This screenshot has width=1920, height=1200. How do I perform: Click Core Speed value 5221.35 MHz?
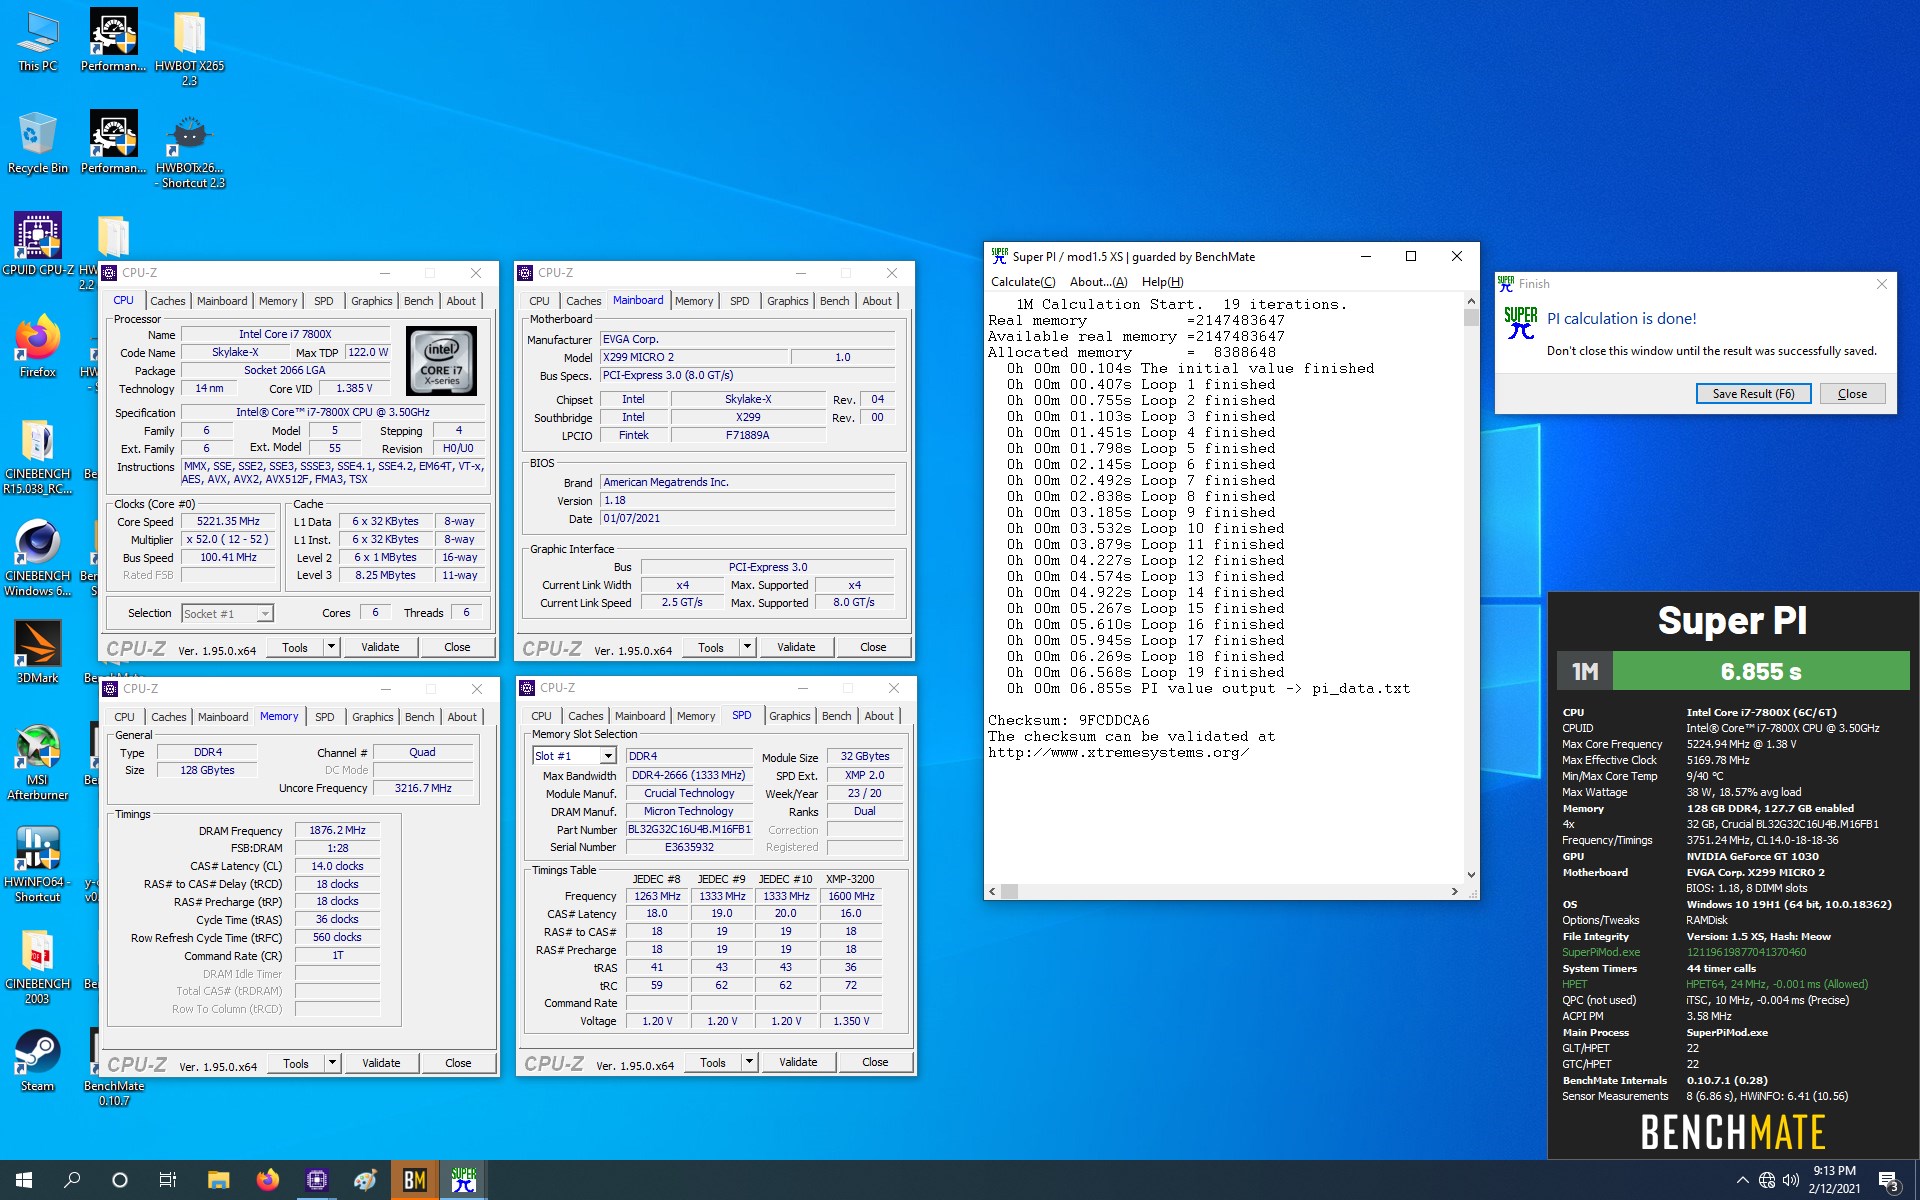coord(228,521)
